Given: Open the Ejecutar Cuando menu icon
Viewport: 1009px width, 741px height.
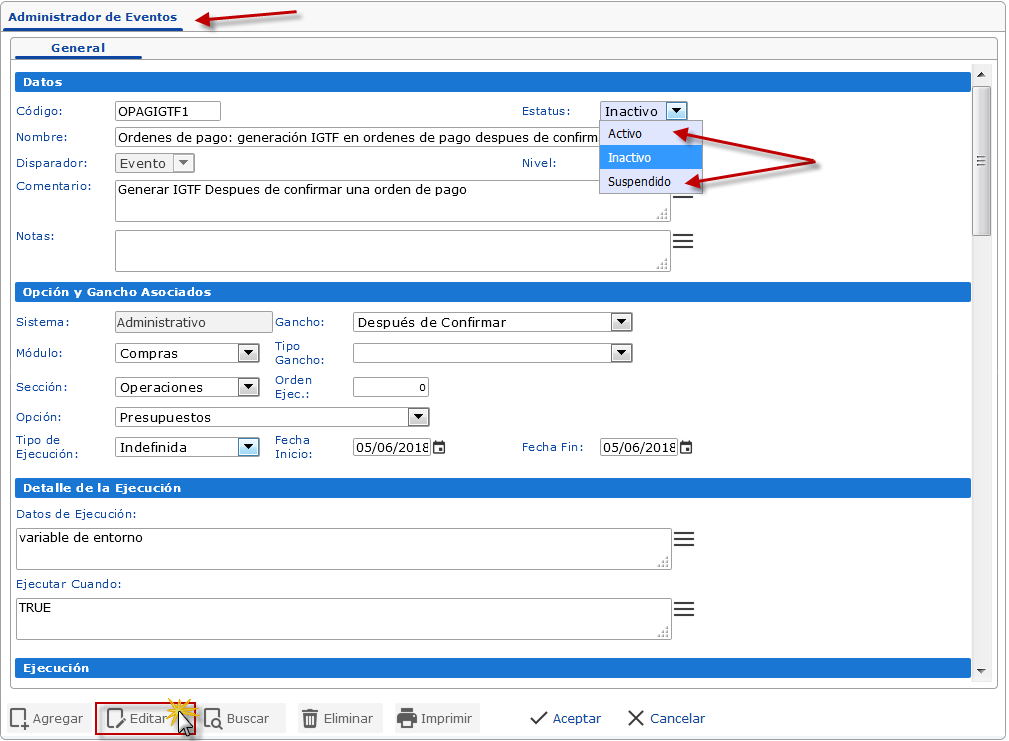Looking at the screenshot, I should 683,608.
